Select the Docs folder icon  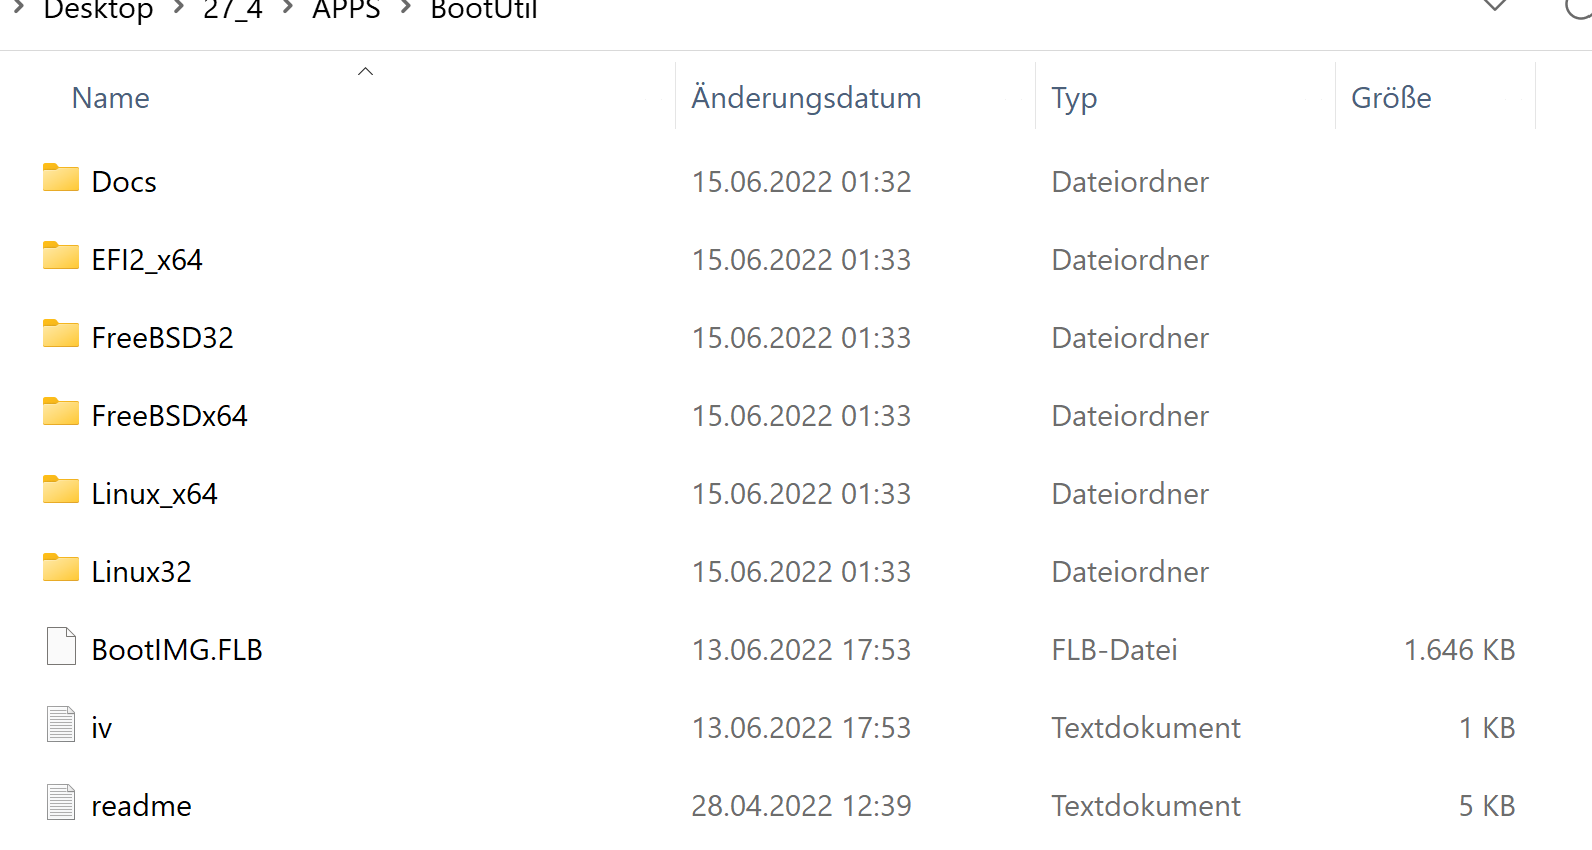pyautogui.click(x=61, y=178)
